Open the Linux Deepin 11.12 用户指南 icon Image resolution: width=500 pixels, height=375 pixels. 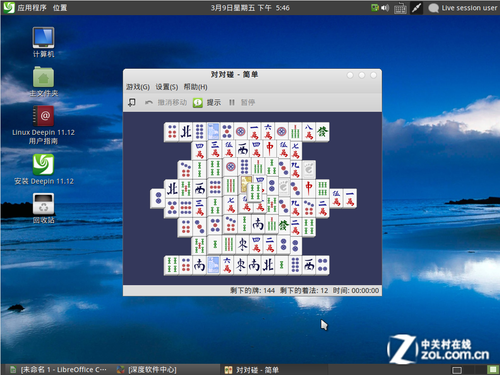[43, 125]
